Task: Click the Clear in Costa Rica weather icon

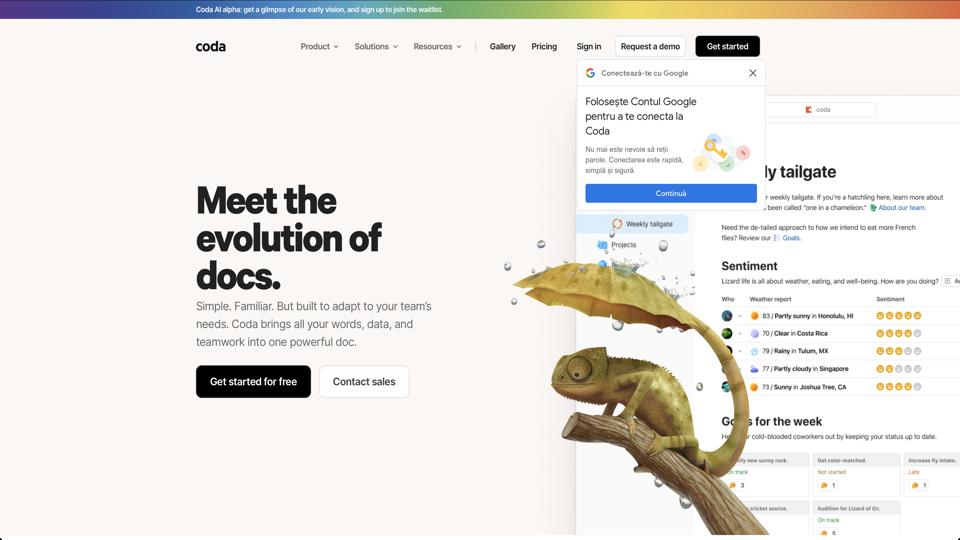Action: (755, 334)
